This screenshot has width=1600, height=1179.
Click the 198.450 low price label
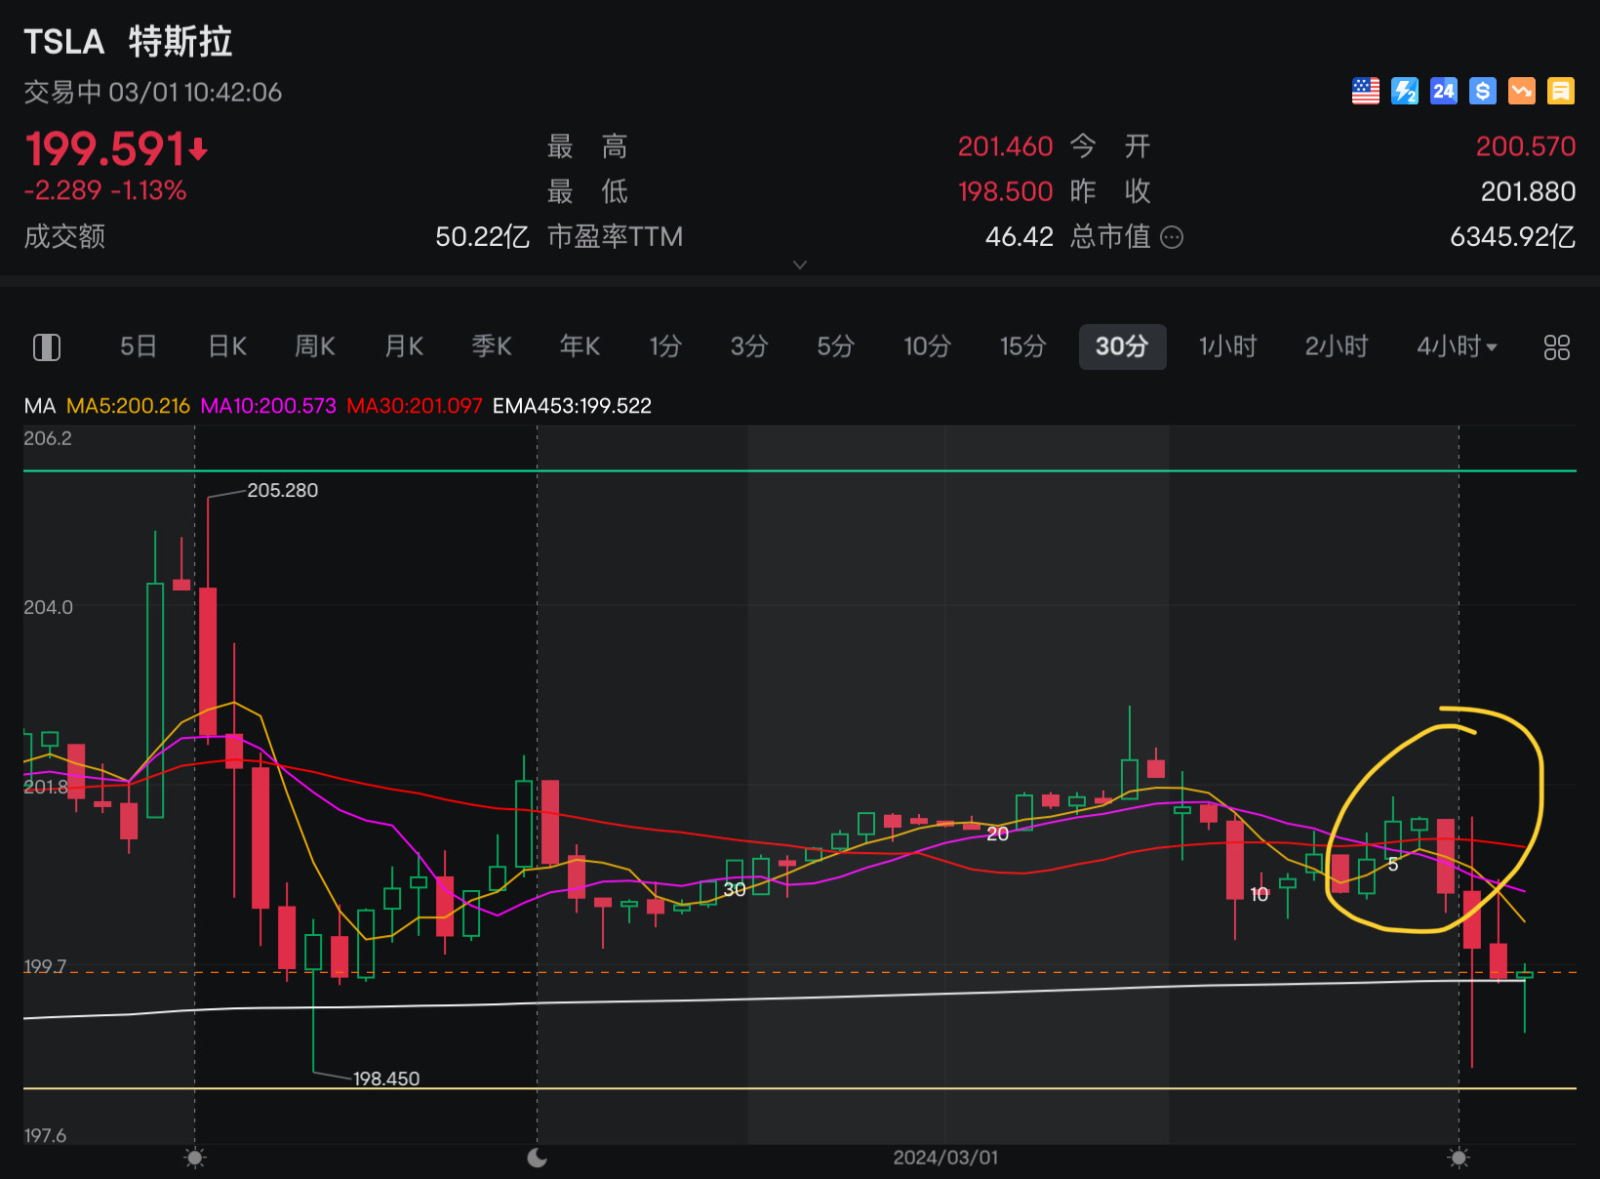pyautogui.click(x=387, y=1079)
